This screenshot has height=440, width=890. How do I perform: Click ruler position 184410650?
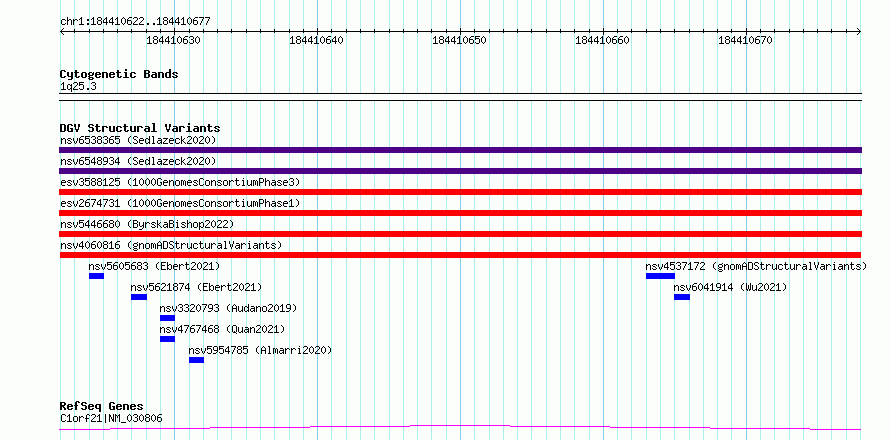tap(460, 40)
